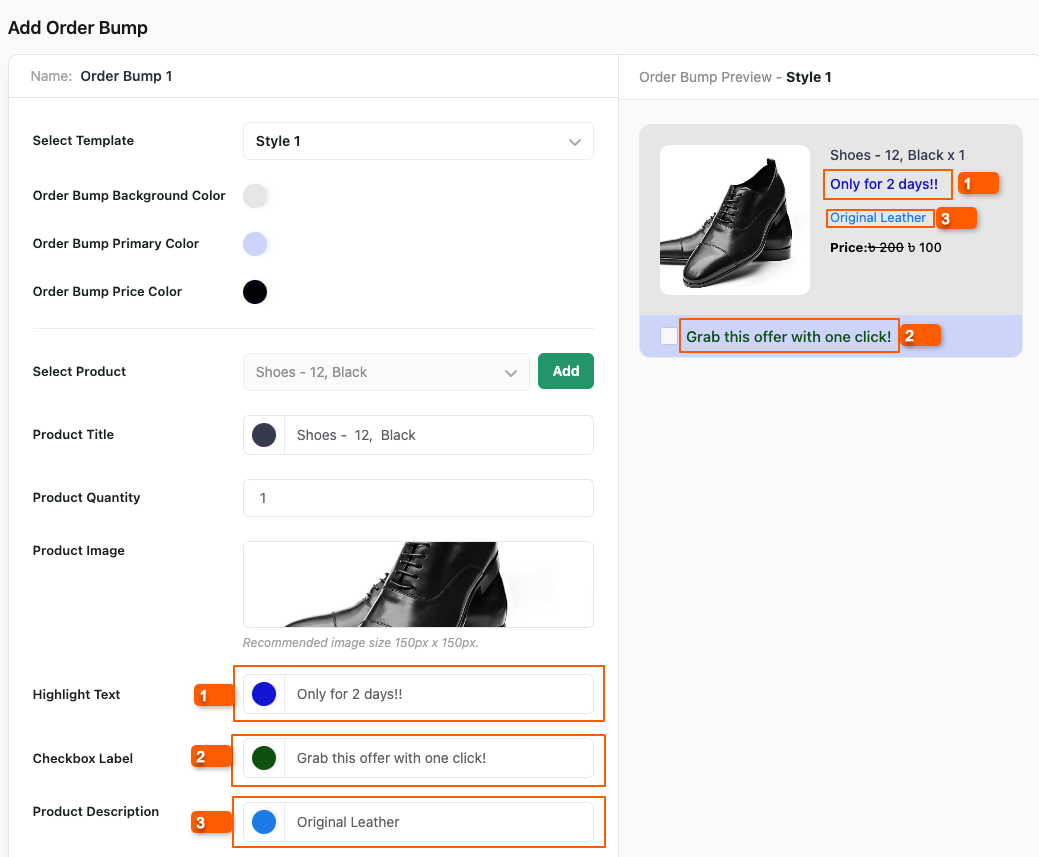Click the chevron in Style 1 selector
1039x857 pixels.
pyautogui.click(x=575, y=142)
